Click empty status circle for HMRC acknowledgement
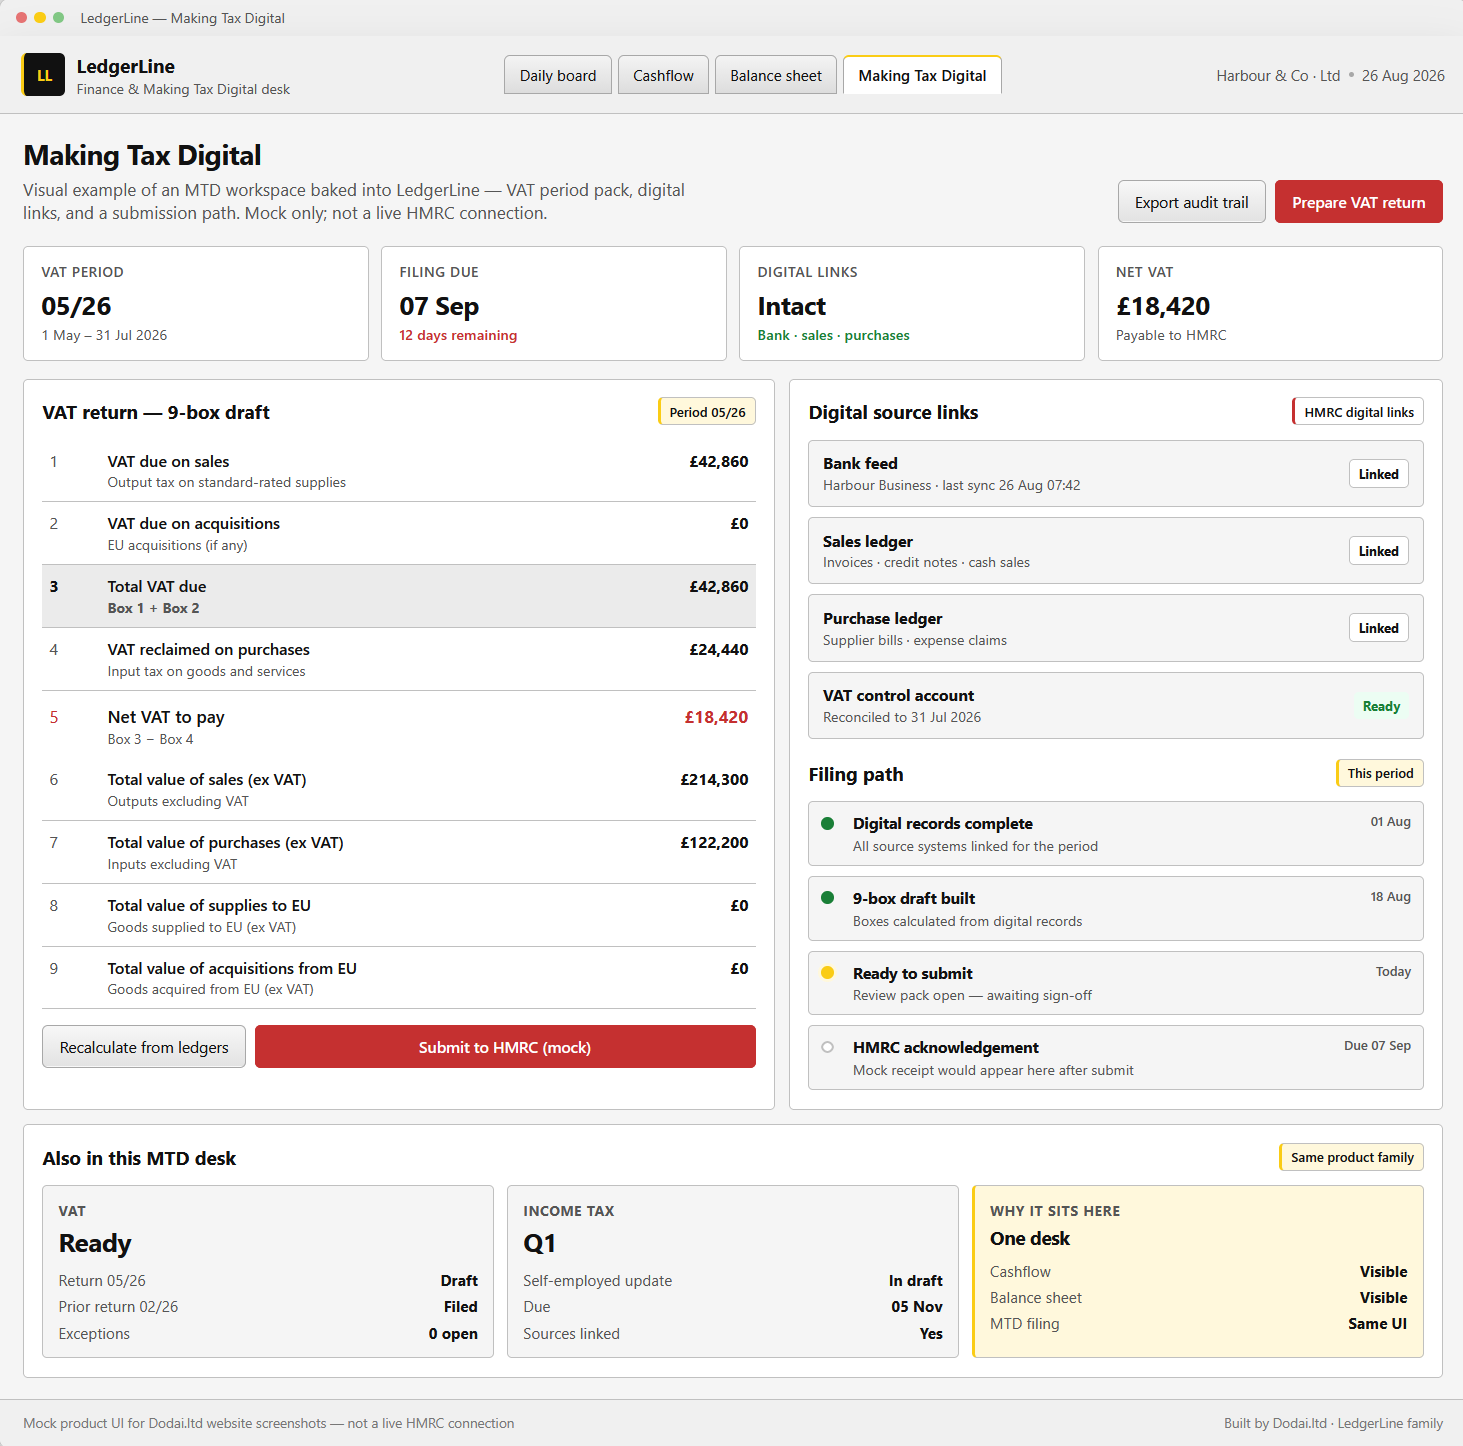Screen dimensions: 1463x1446 [x=827, y=1047]
